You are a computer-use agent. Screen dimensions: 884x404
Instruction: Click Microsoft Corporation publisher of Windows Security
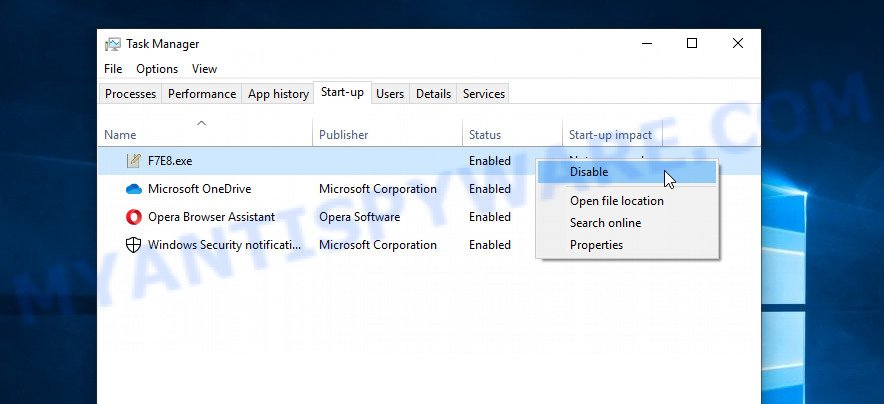(x=378, y=245)
